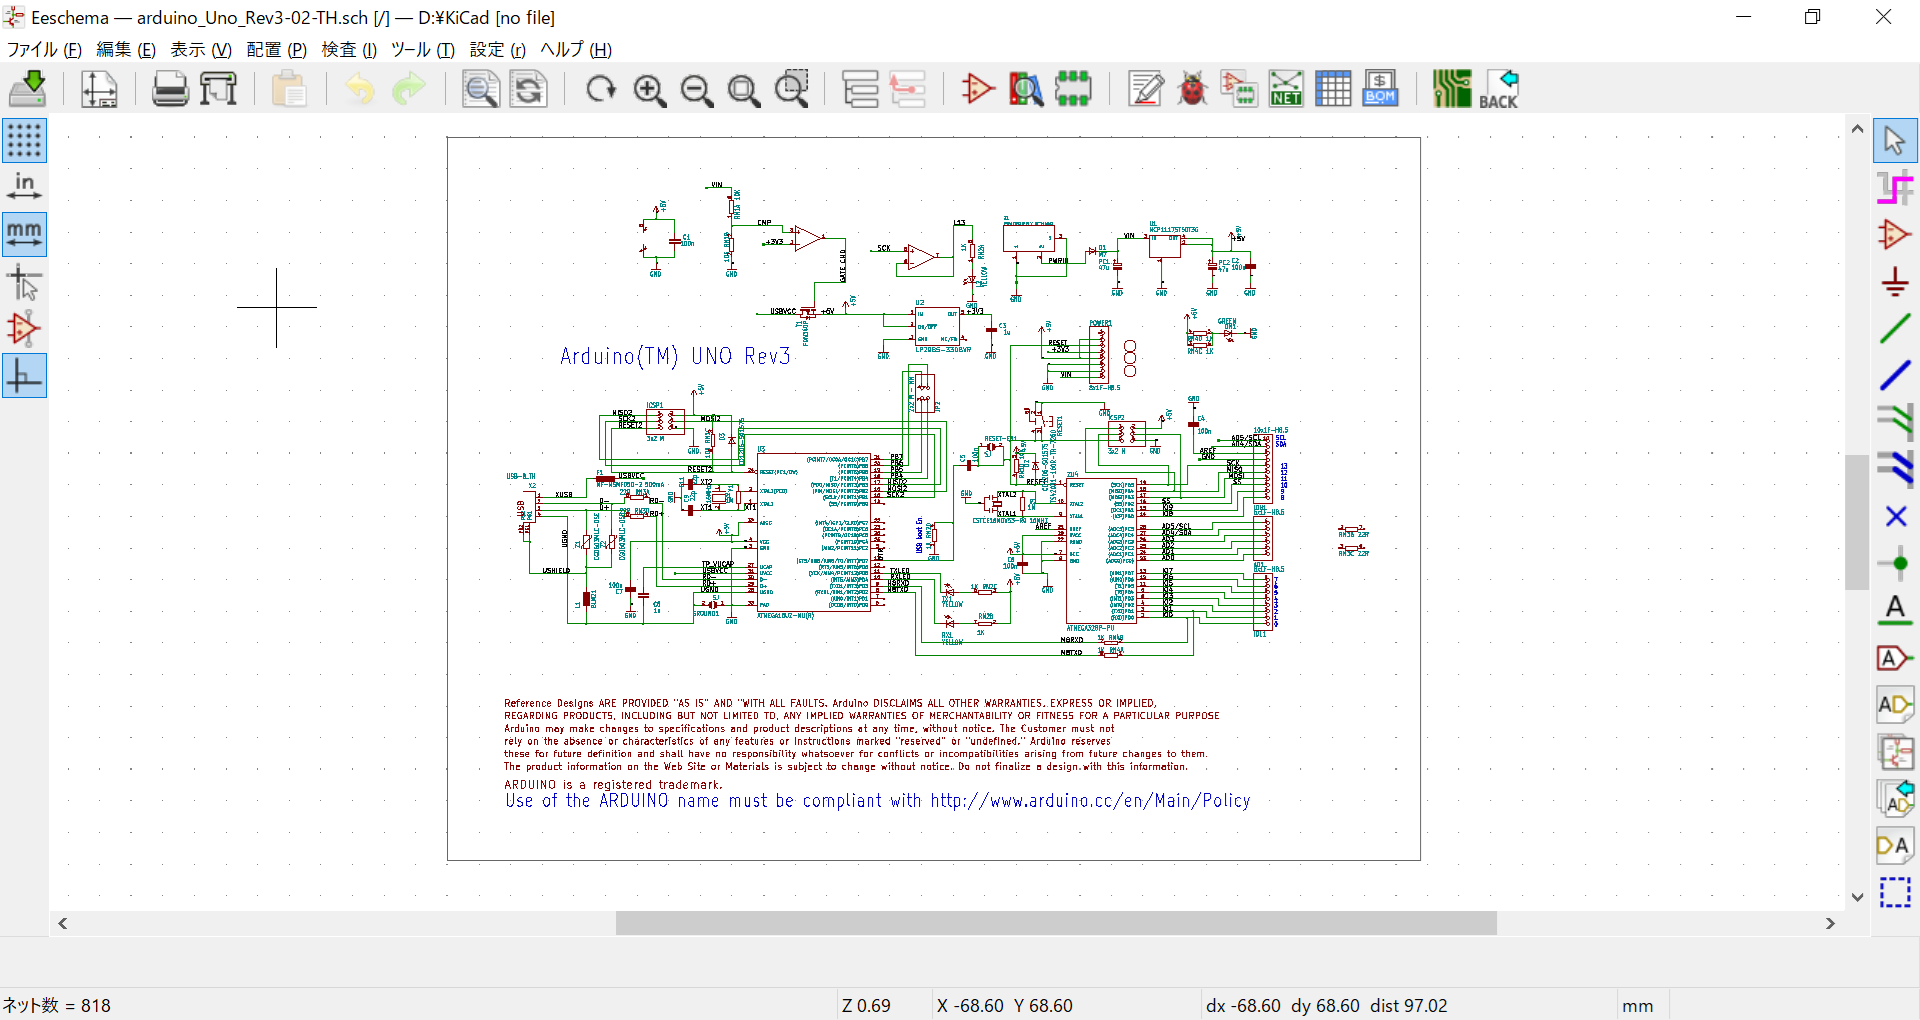Switch units to inches
This screenshot has height=1020, width=1920.
pyautogui.click(x=24, y=187)
